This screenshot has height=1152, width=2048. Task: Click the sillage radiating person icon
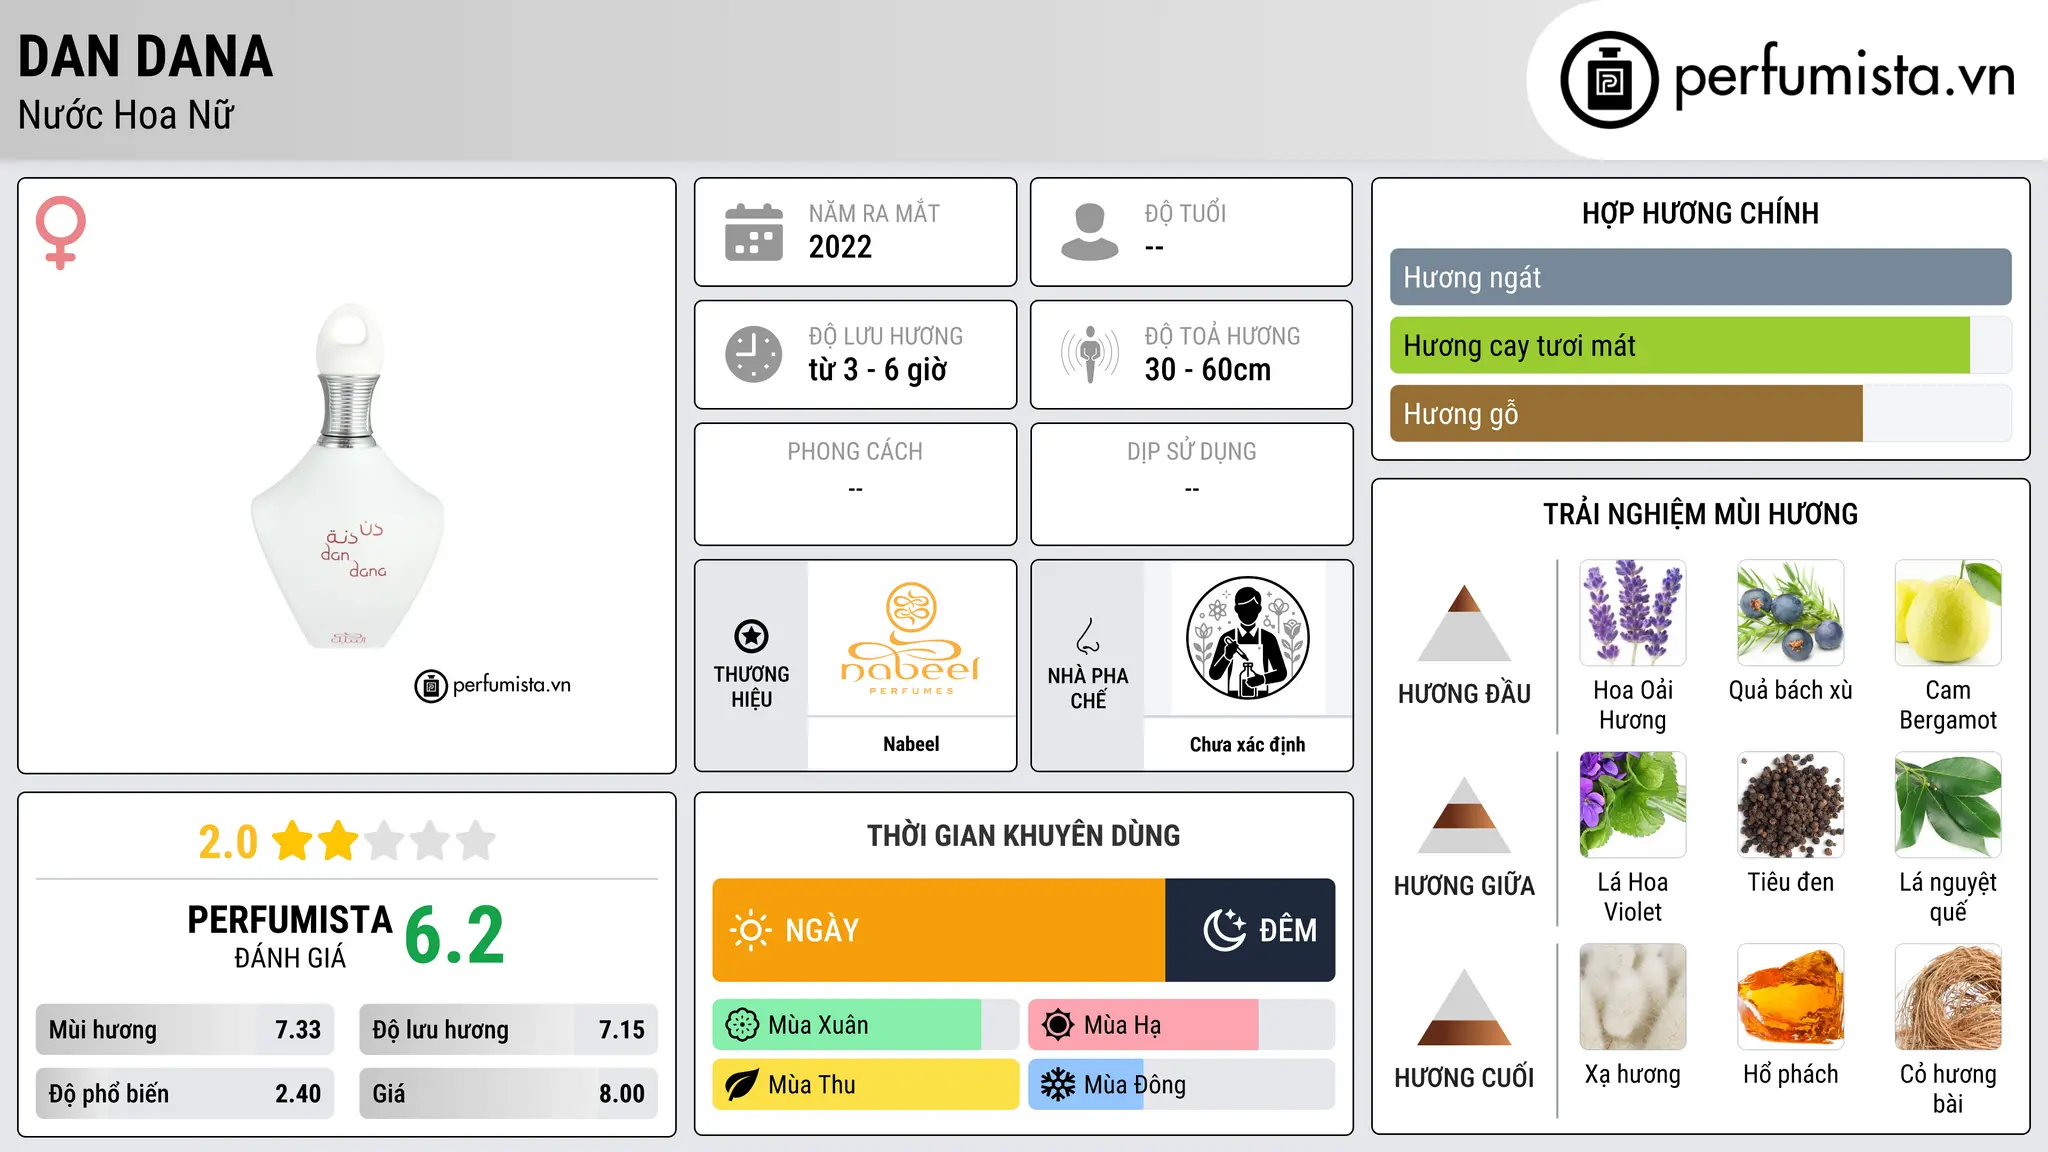click(x=1090, y=354)
